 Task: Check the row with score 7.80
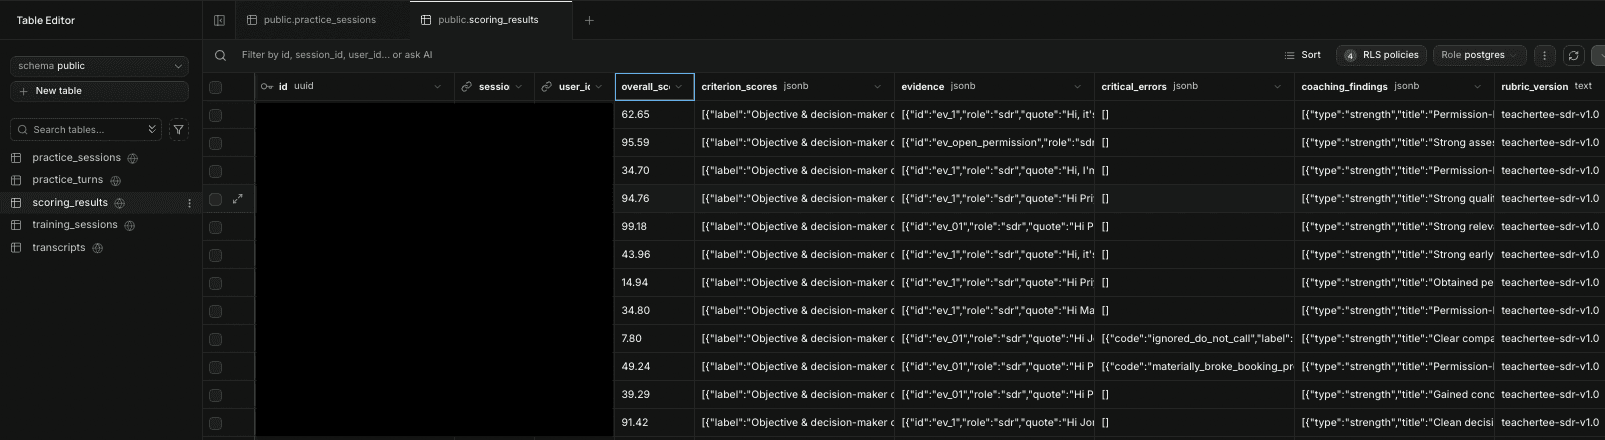215,339
